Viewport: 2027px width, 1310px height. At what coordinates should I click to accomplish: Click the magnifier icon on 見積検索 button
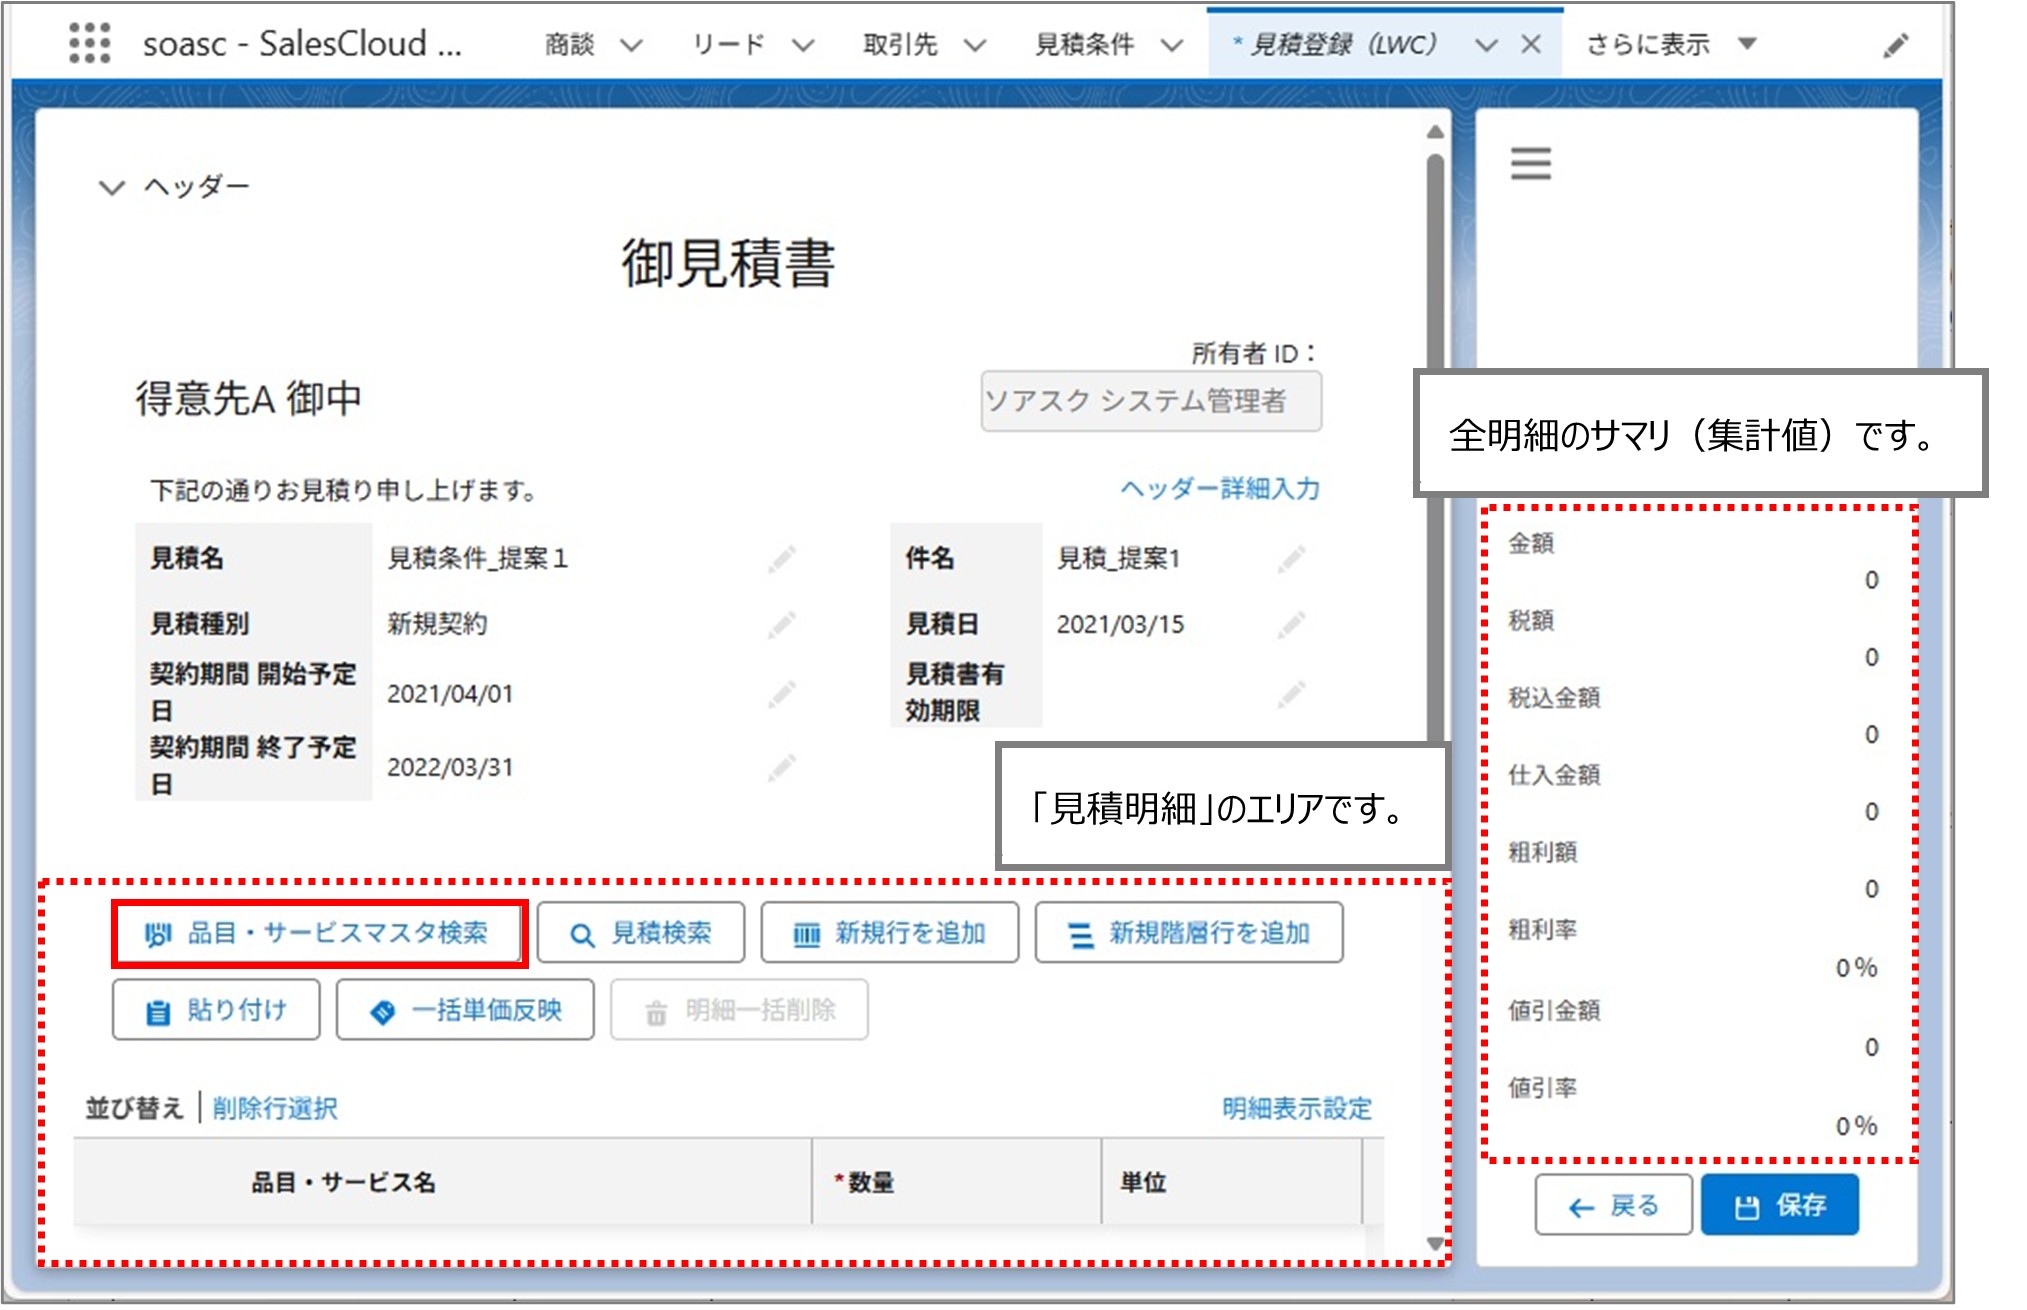click(x=581, y=932)
